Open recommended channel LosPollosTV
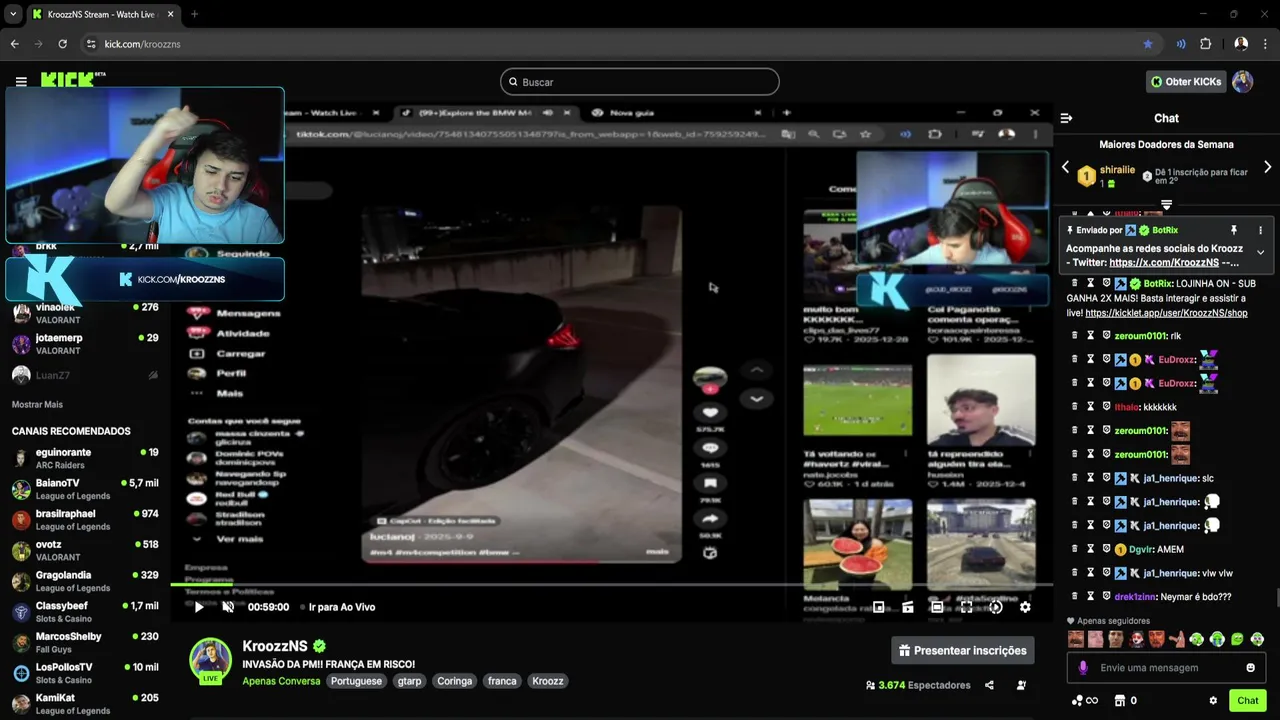Image resolution: width=1280 pixels, height=720 pixels. coord(85,673)
